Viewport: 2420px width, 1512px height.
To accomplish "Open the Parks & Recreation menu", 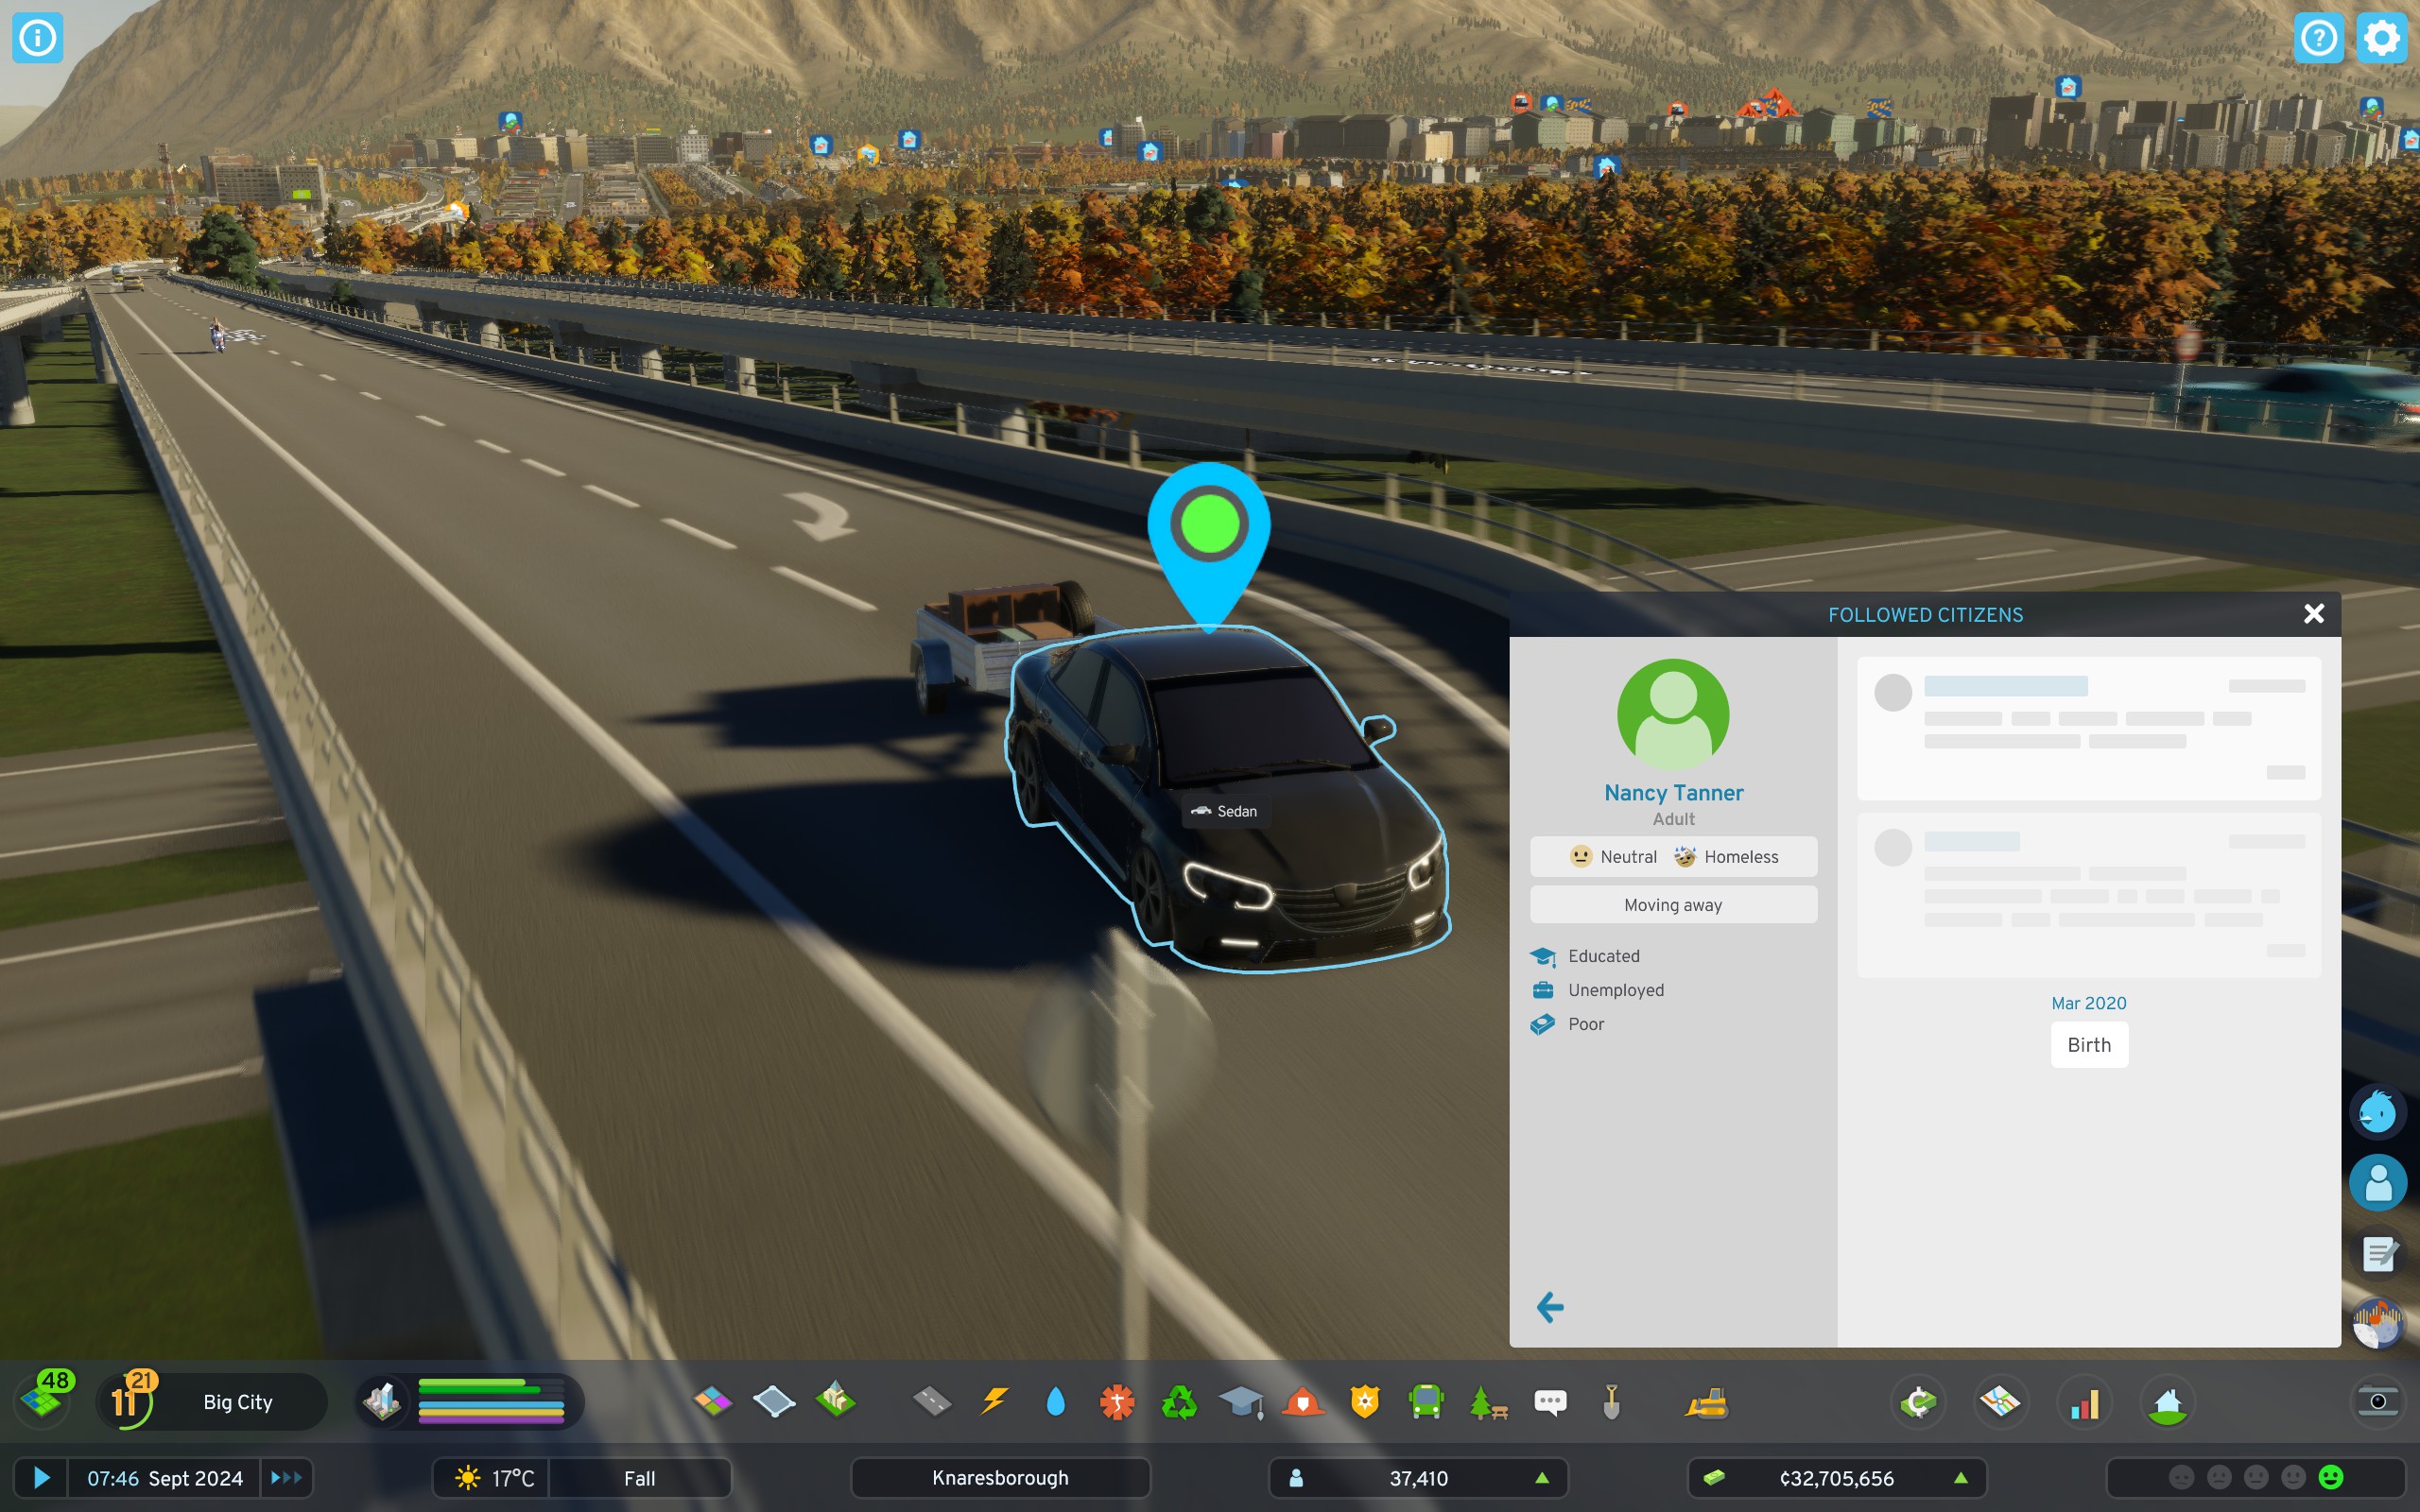I will coord(1489,1402).
